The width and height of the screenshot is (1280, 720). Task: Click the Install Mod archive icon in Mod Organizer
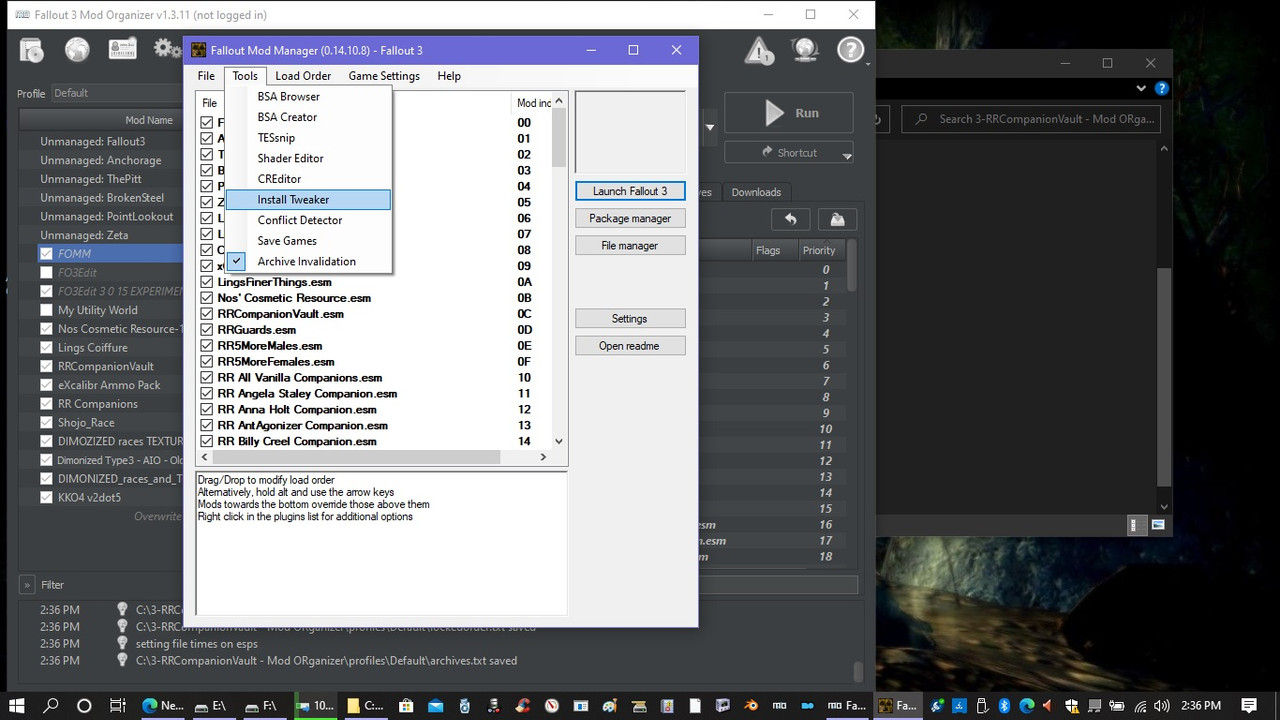[x=31, y=49]
